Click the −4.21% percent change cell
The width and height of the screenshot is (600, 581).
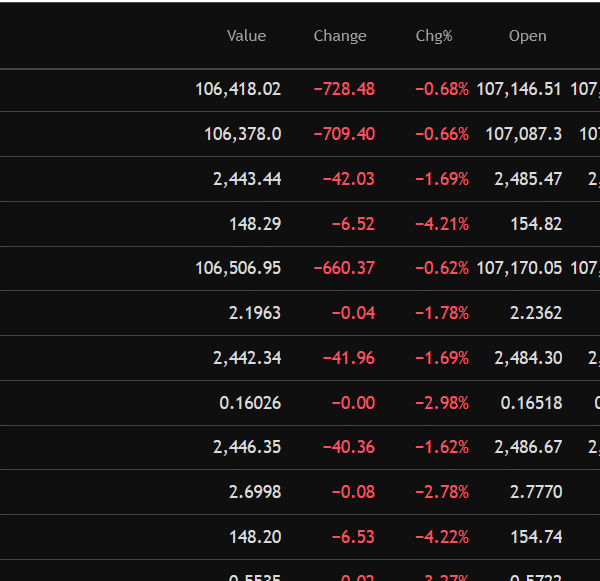point(442,224)
